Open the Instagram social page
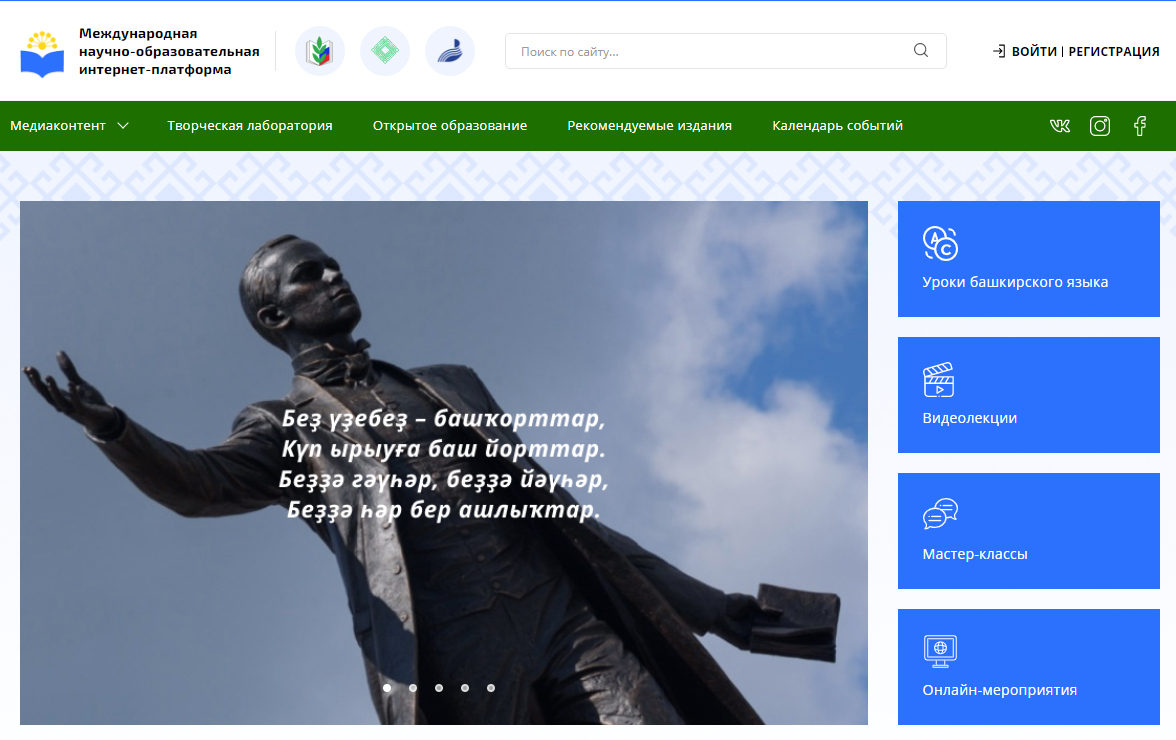The width and height of the screenshot is (1176, 740). [1100, 126]
